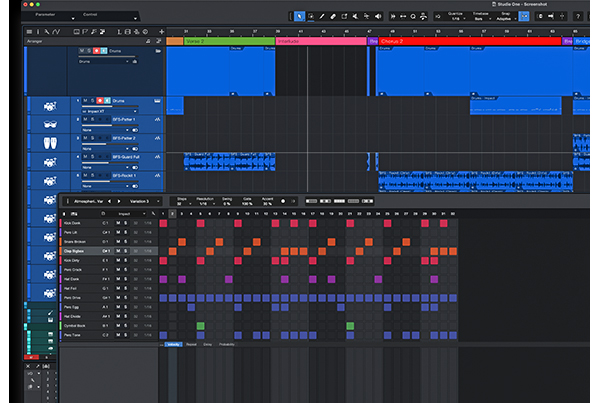Solo the Clap Bigbox lane

[126, 251]
